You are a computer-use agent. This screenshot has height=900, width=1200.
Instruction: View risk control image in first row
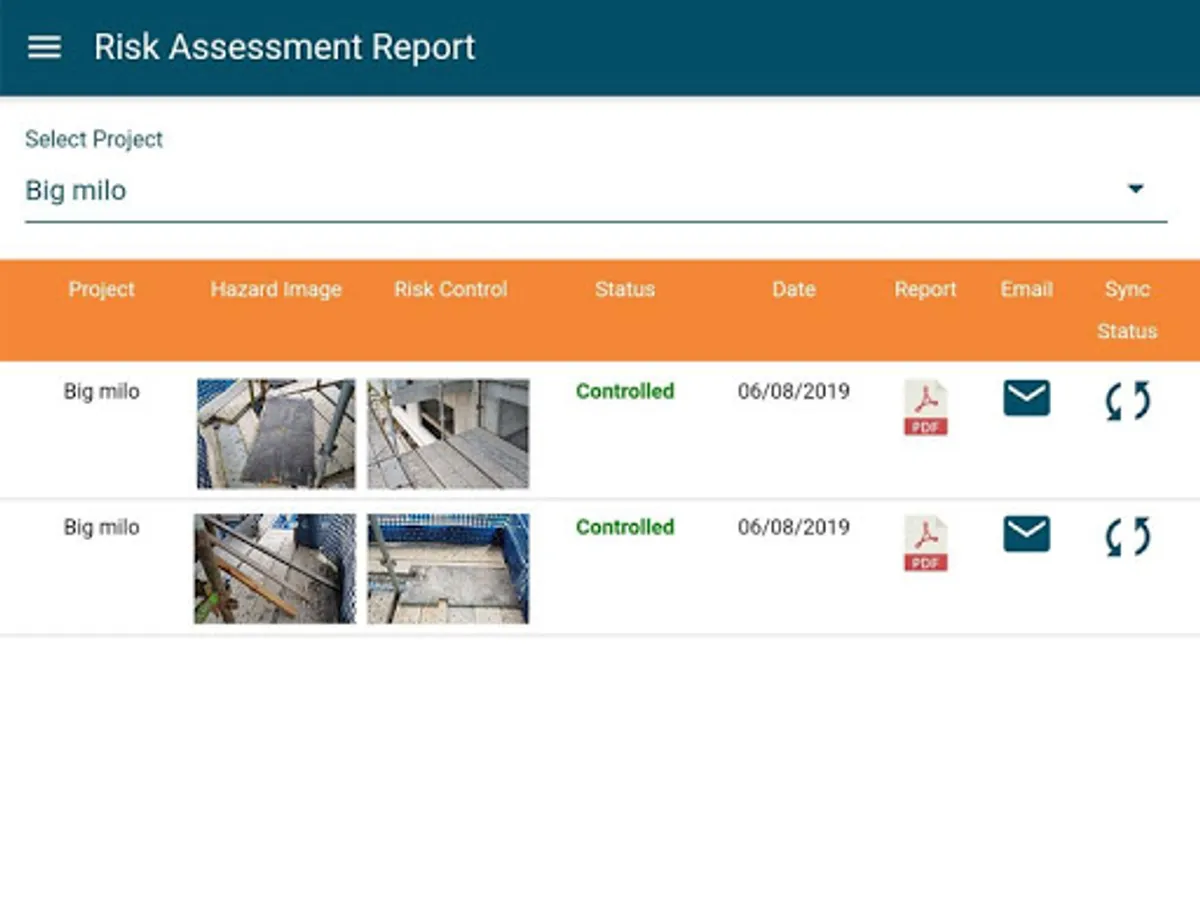click(x=448, y=433)
